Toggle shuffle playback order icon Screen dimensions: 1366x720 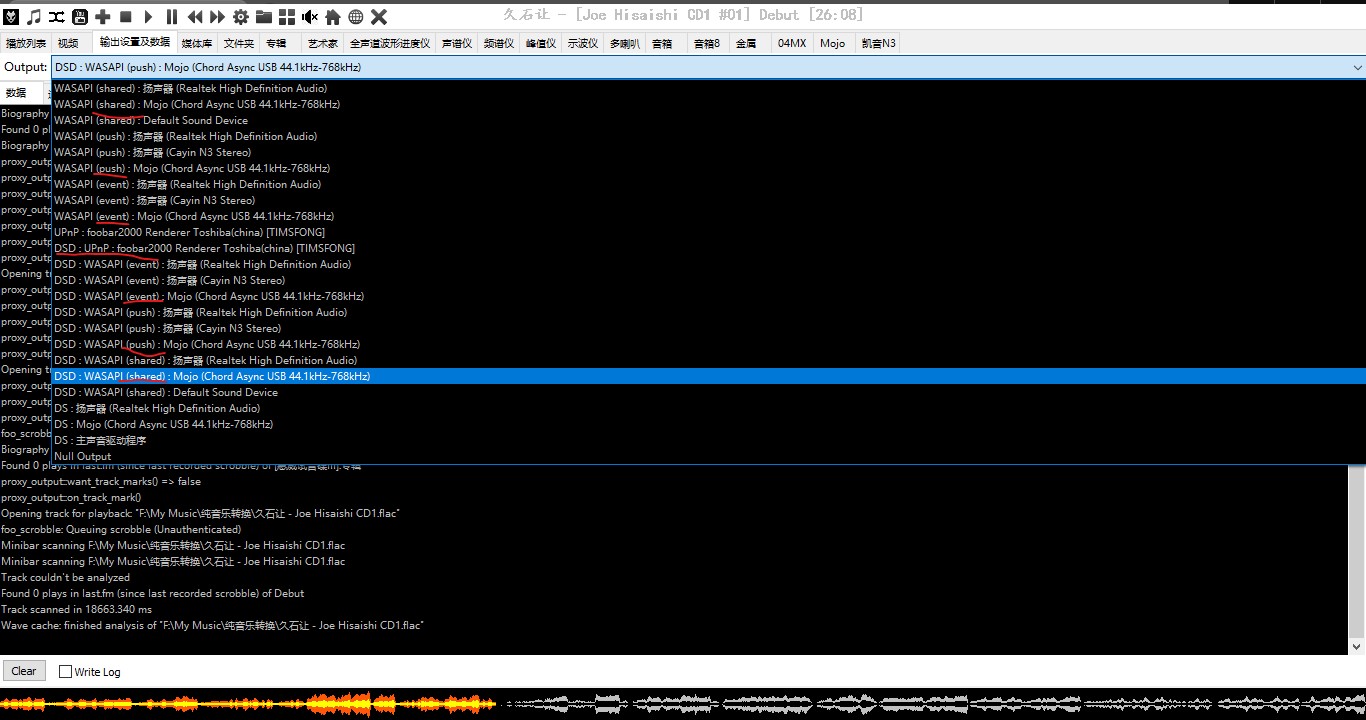[57, 16]
